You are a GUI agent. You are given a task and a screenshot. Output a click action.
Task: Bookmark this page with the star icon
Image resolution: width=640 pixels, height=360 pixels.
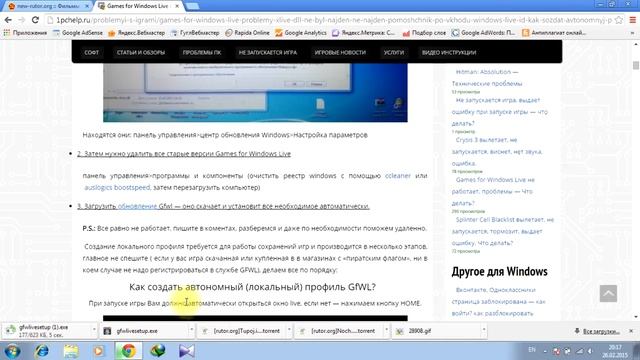[619, 20]
